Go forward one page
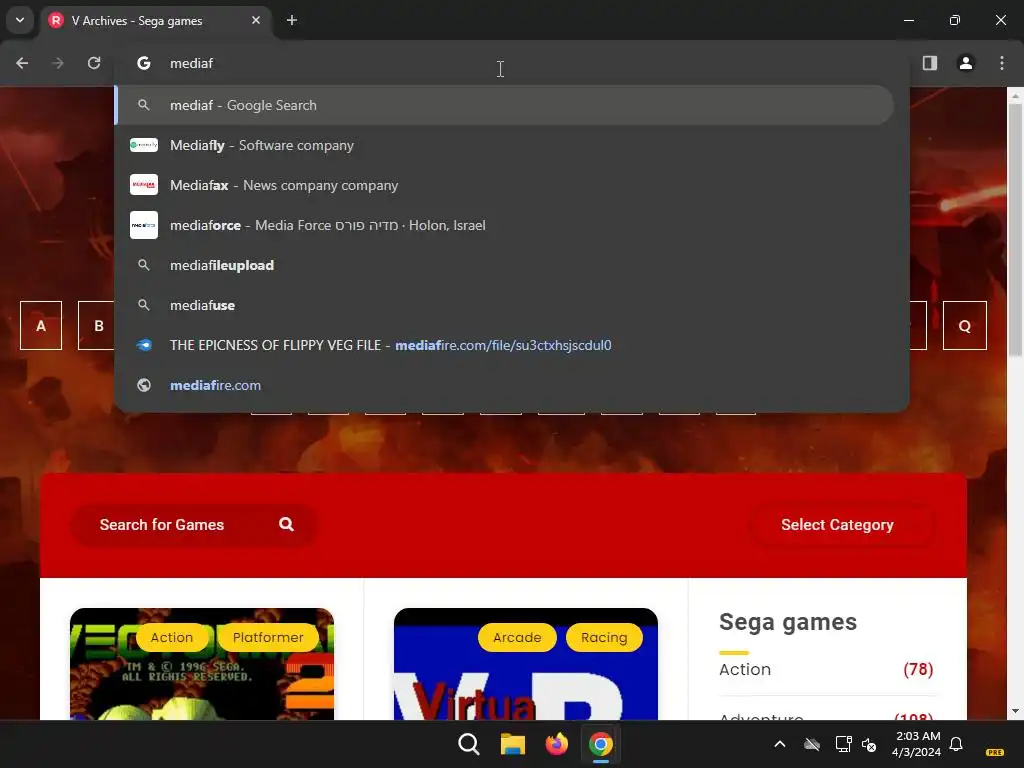 tap(58, 63)
